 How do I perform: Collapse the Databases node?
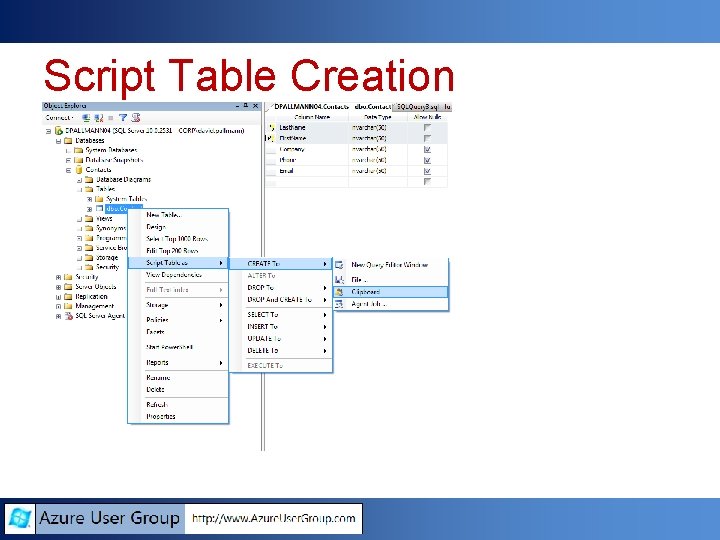pyautogui.click(x=58, y=141)
